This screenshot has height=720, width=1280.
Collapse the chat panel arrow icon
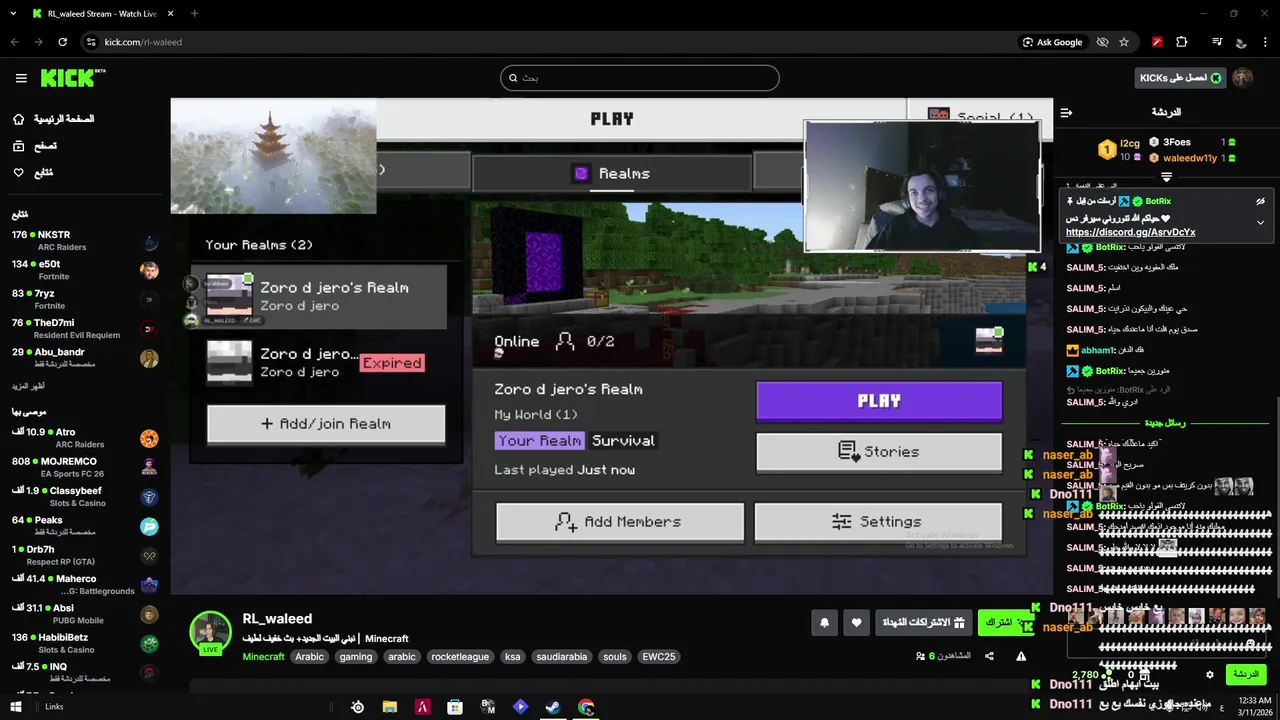click(x=1066, y=112)
